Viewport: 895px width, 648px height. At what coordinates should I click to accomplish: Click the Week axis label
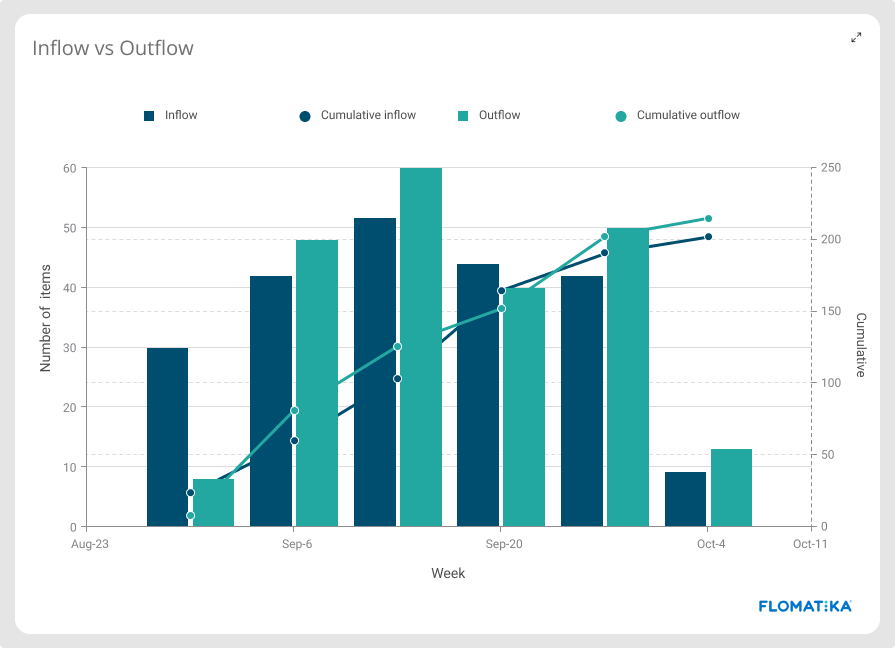point(448,573)
